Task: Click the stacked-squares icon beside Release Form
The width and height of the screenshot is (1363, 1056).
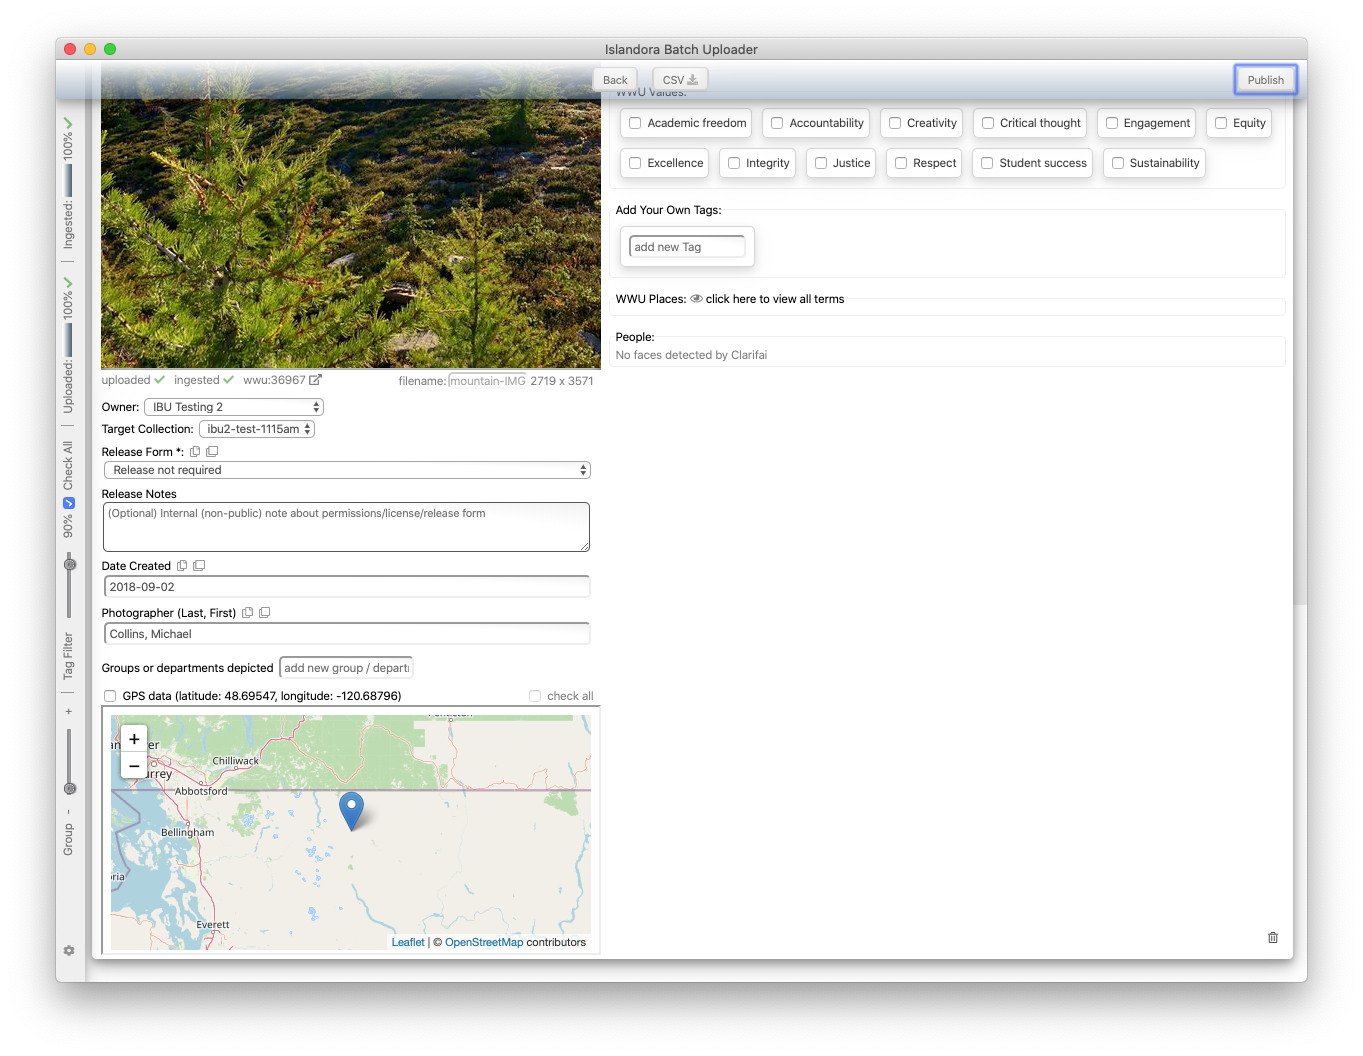Action: tap(212, 452)
